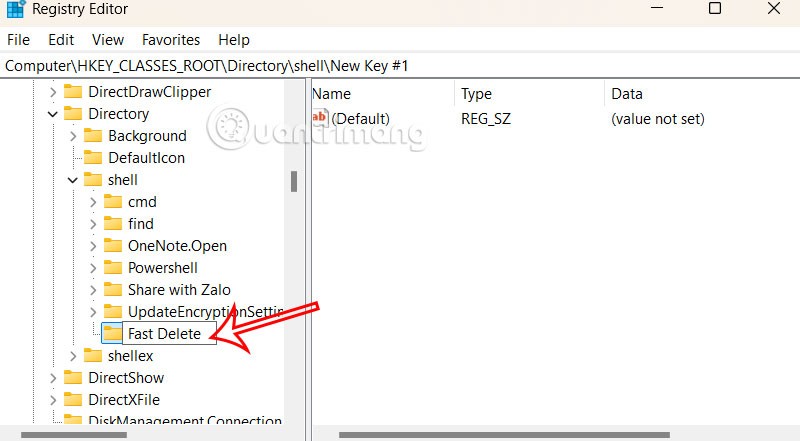The image size is (800, 441).
Task: Expand the Background key chevron
Action: point(72,136)
